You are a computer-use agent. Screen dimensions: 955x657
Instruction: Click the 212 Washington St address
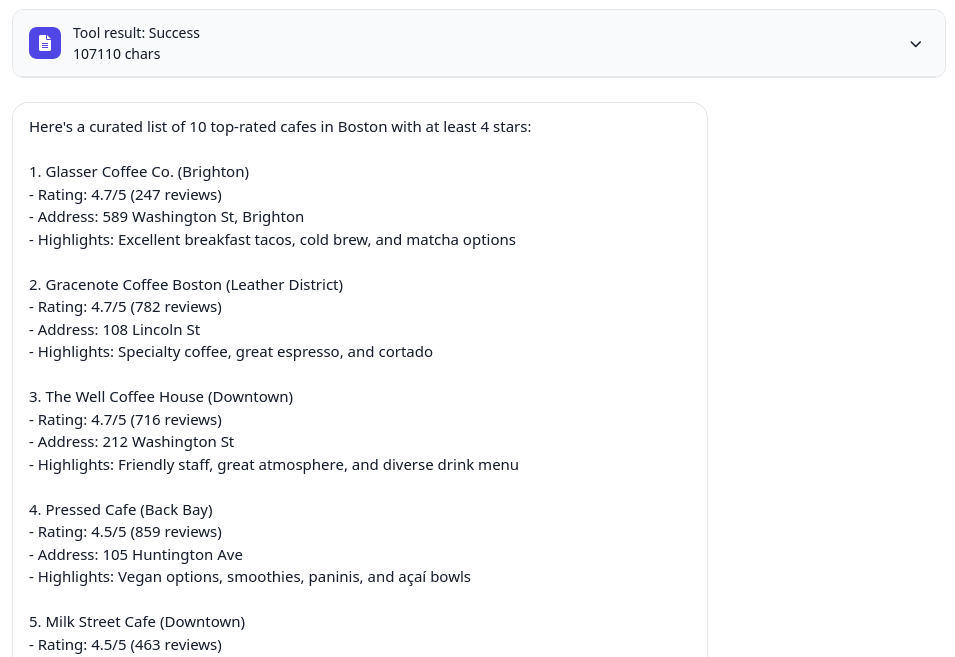coord(131,441)
